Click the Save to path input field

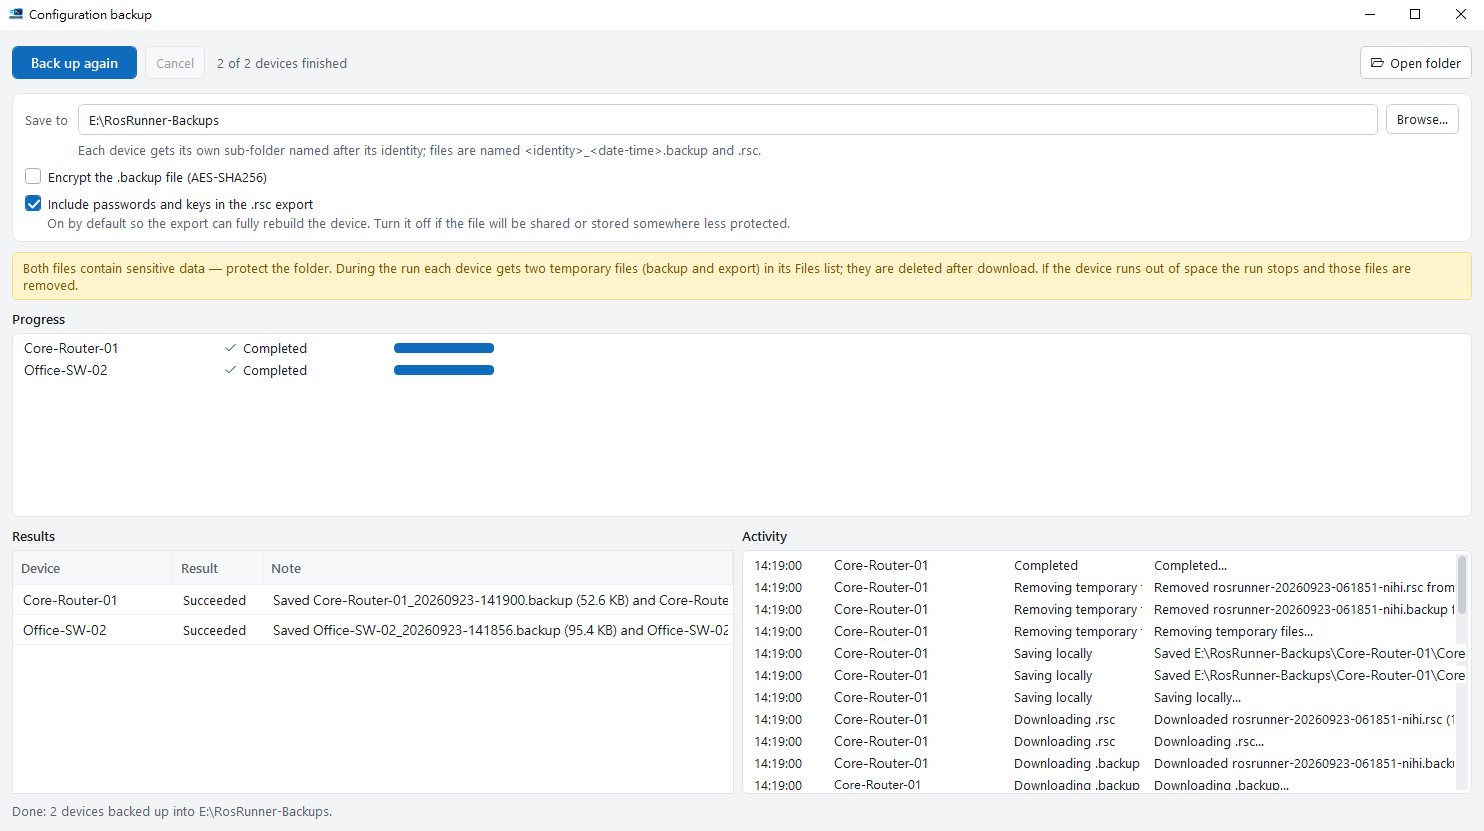coord(727,120)
